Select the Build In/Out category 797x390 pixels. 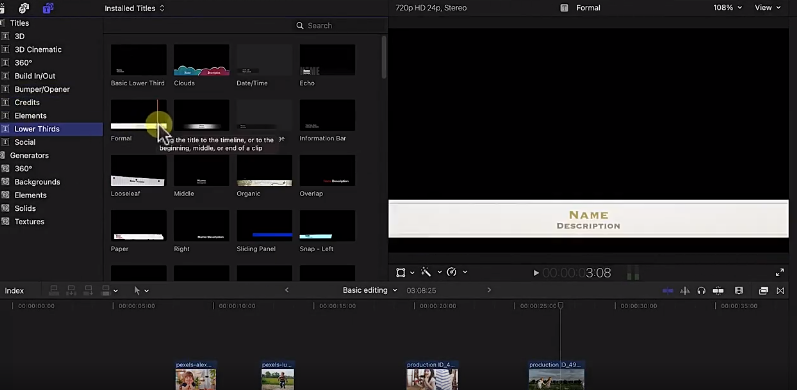point(35,76)
